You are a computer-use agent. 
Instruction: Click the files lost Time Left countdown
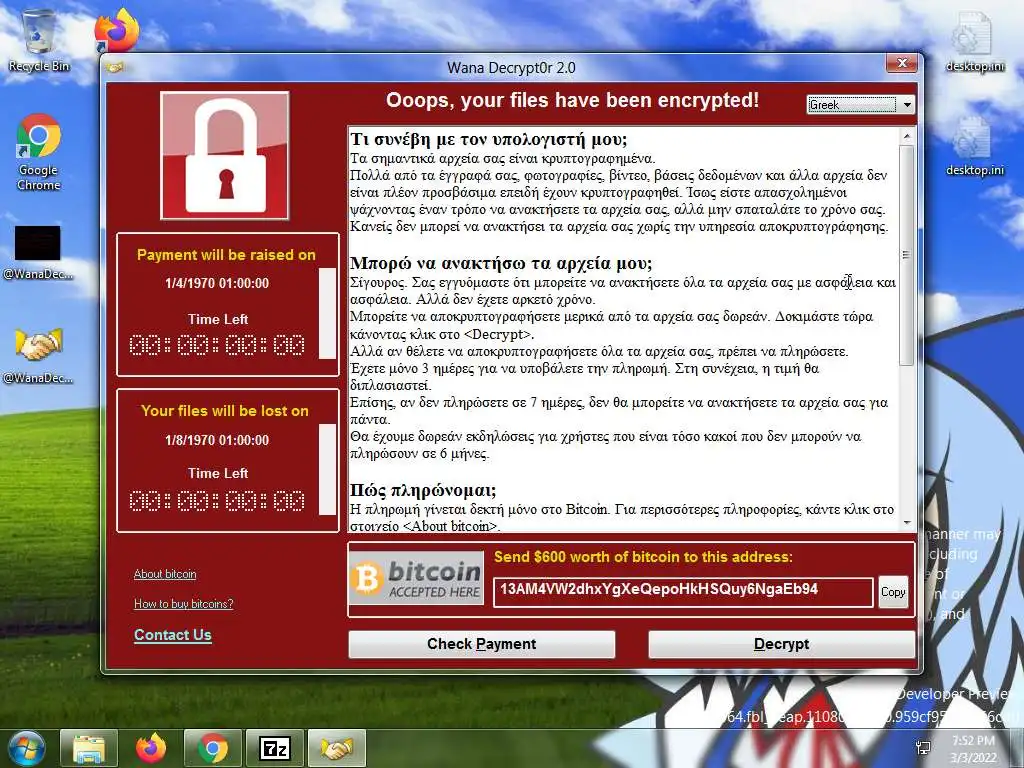click(x=217, y=501)
